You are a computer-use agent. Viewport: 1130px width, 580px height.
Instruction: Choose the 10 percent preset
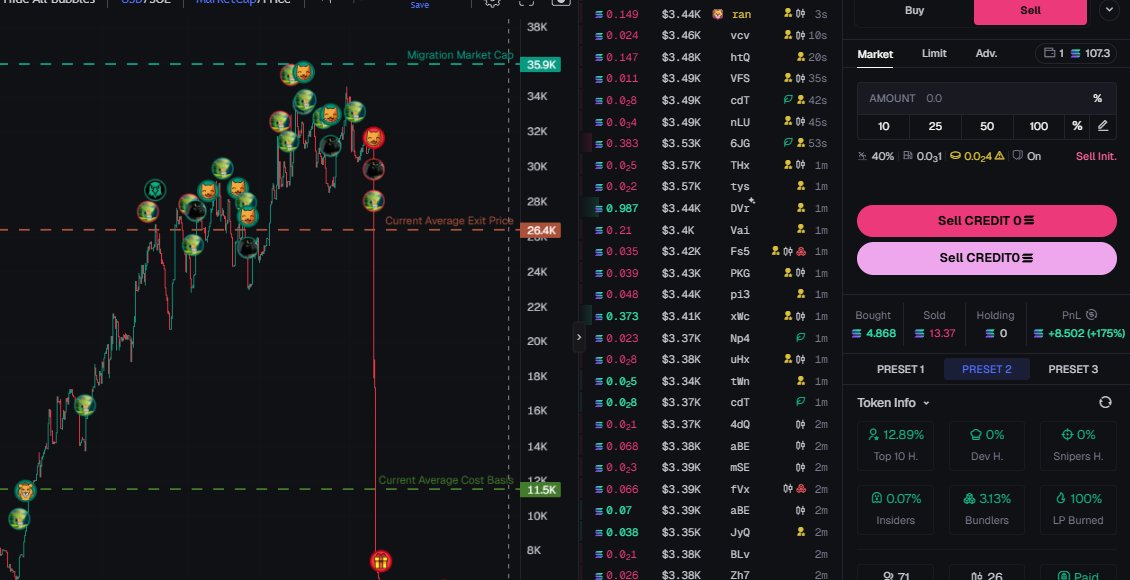click(884, 126)
